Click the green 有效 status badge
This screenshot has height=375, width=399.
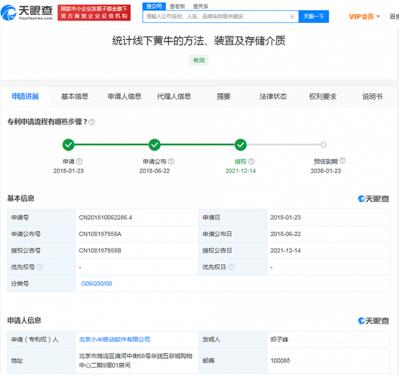click(x=199, y=60)
